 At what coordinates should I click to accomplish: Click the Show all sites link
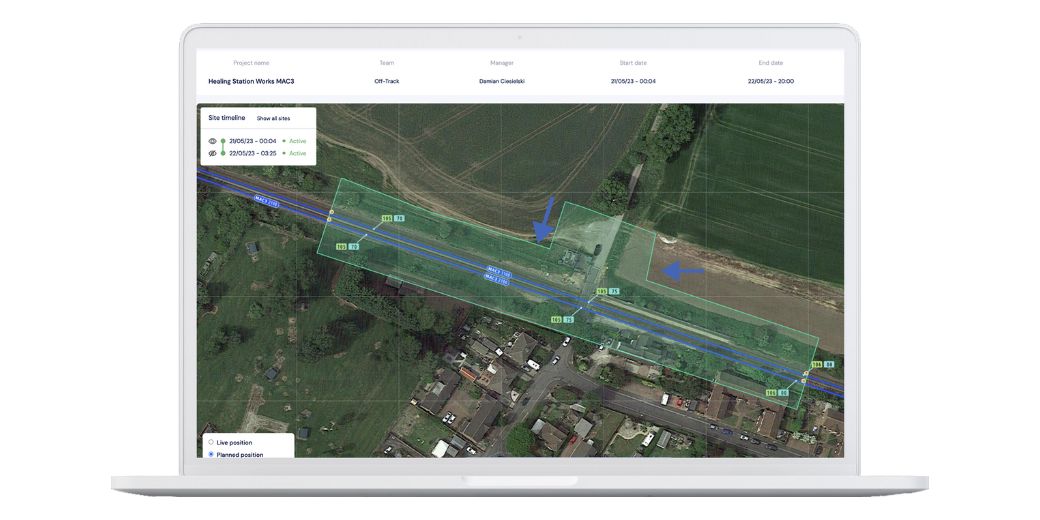coord(273,118)
